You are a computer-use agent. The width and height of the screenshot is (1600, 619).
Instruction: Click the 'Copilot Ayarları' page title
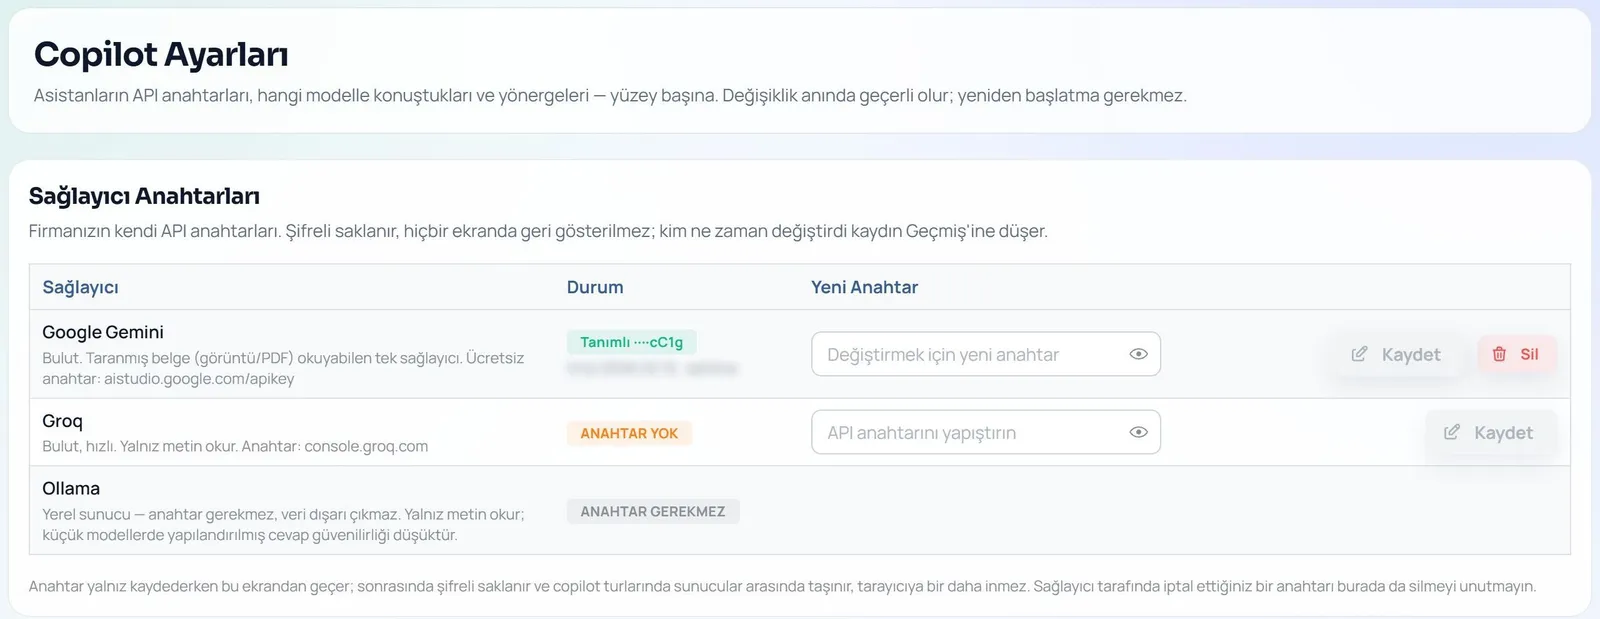click(x=161, y=54)
